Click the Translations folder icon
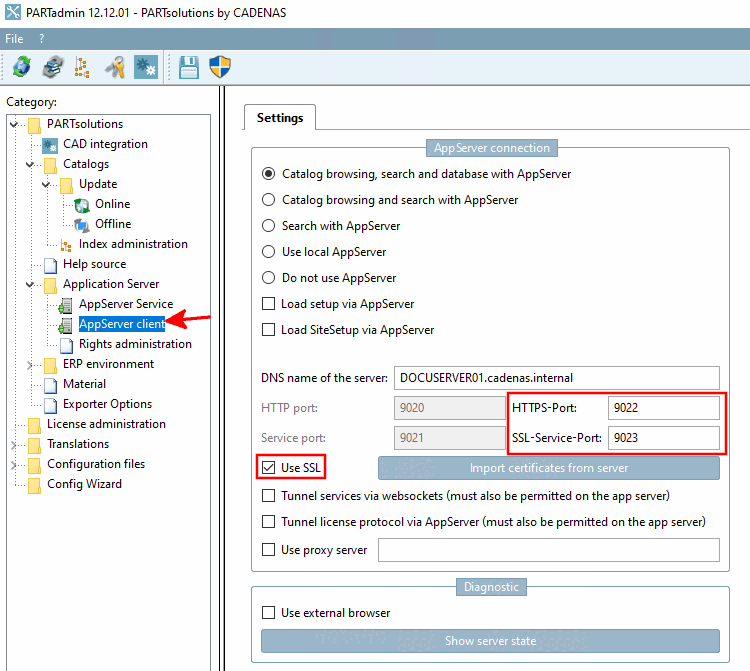Screen dimensions: 750x671 34,445
